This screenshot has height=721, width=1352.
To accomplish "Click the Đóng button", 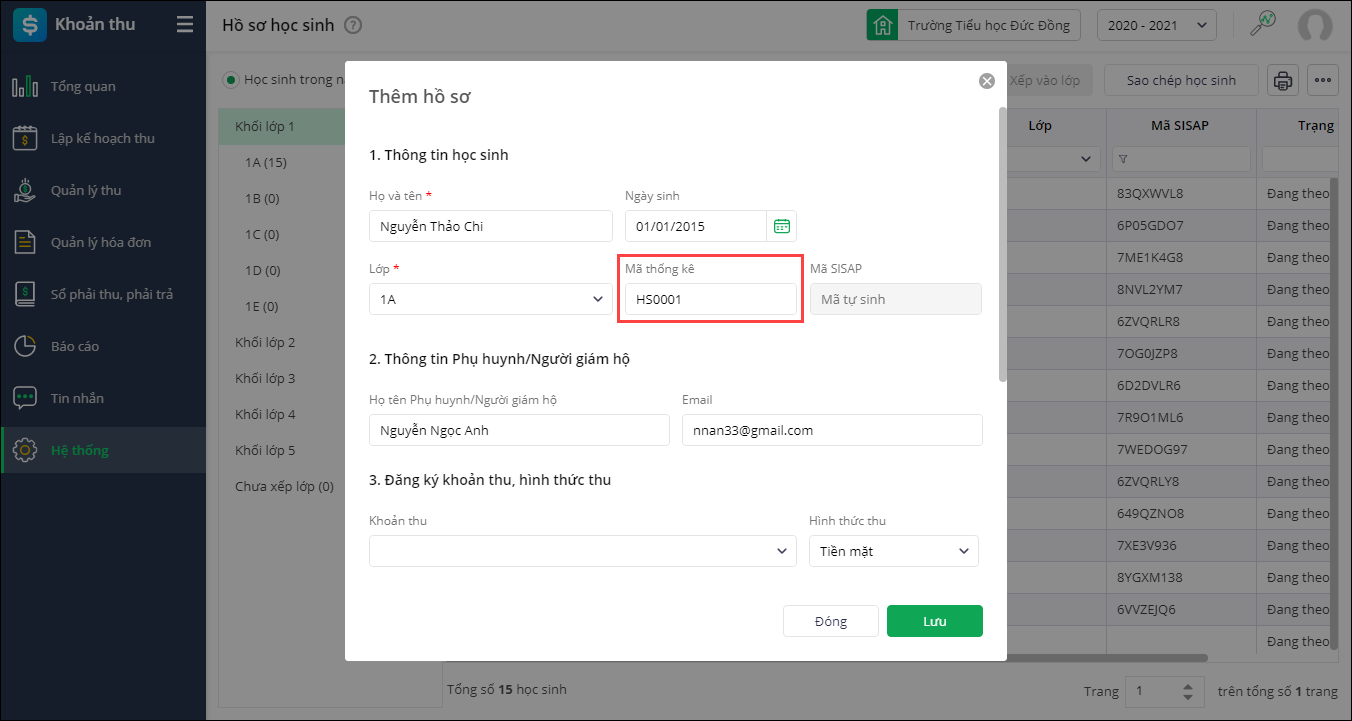I will [830, 621].
